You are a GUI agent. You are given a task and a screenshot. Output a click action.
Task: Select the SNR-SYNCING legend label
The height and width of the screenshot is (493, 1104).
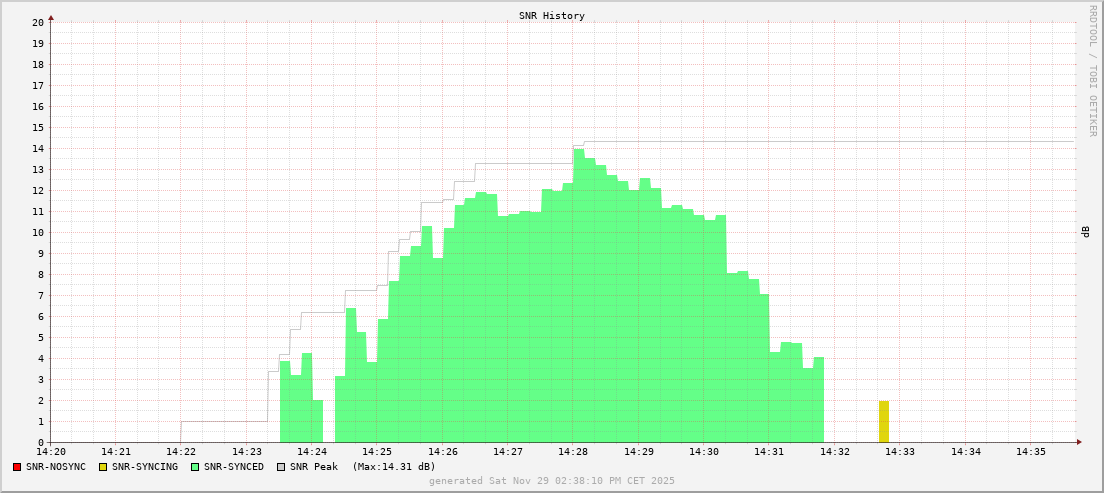point(145,467)
